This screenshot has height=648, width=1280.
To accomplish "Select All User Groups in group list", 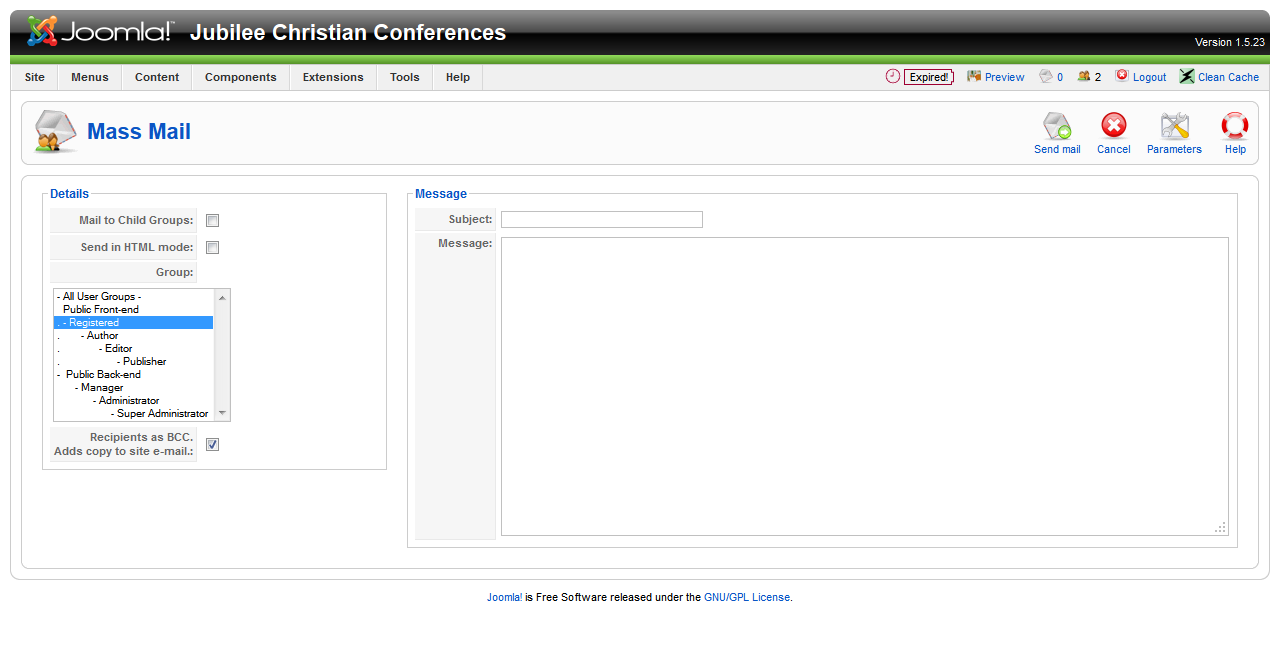I will tap(134, 296).
